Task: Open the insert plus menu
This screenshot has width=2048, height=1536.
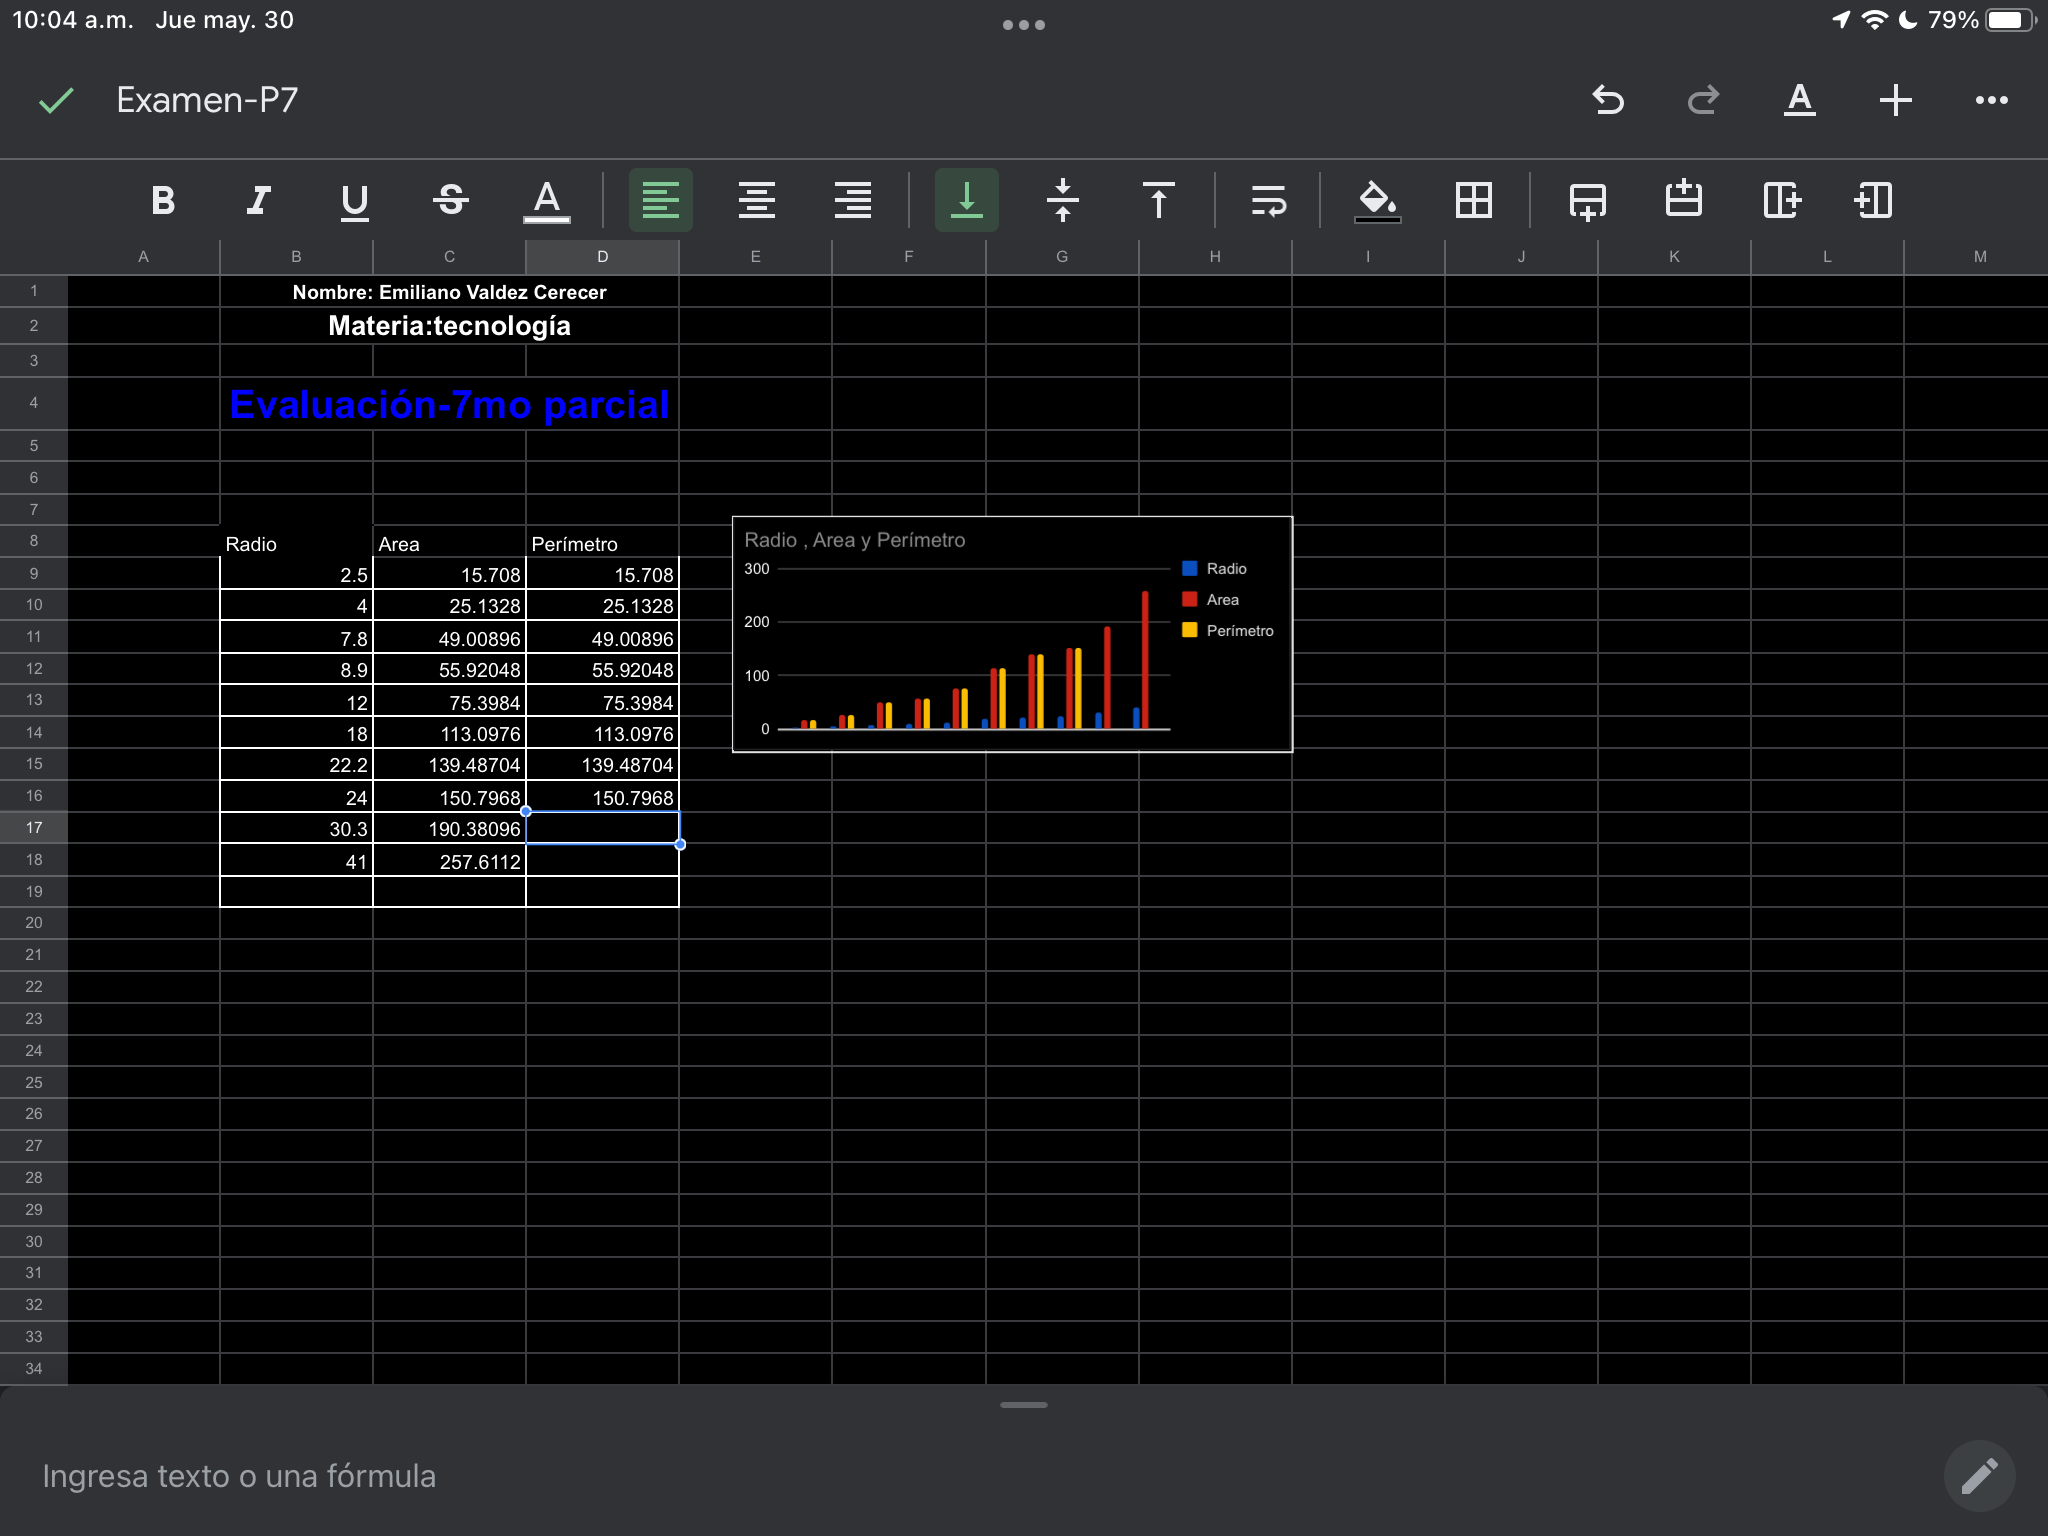Action: [1895, 100]
